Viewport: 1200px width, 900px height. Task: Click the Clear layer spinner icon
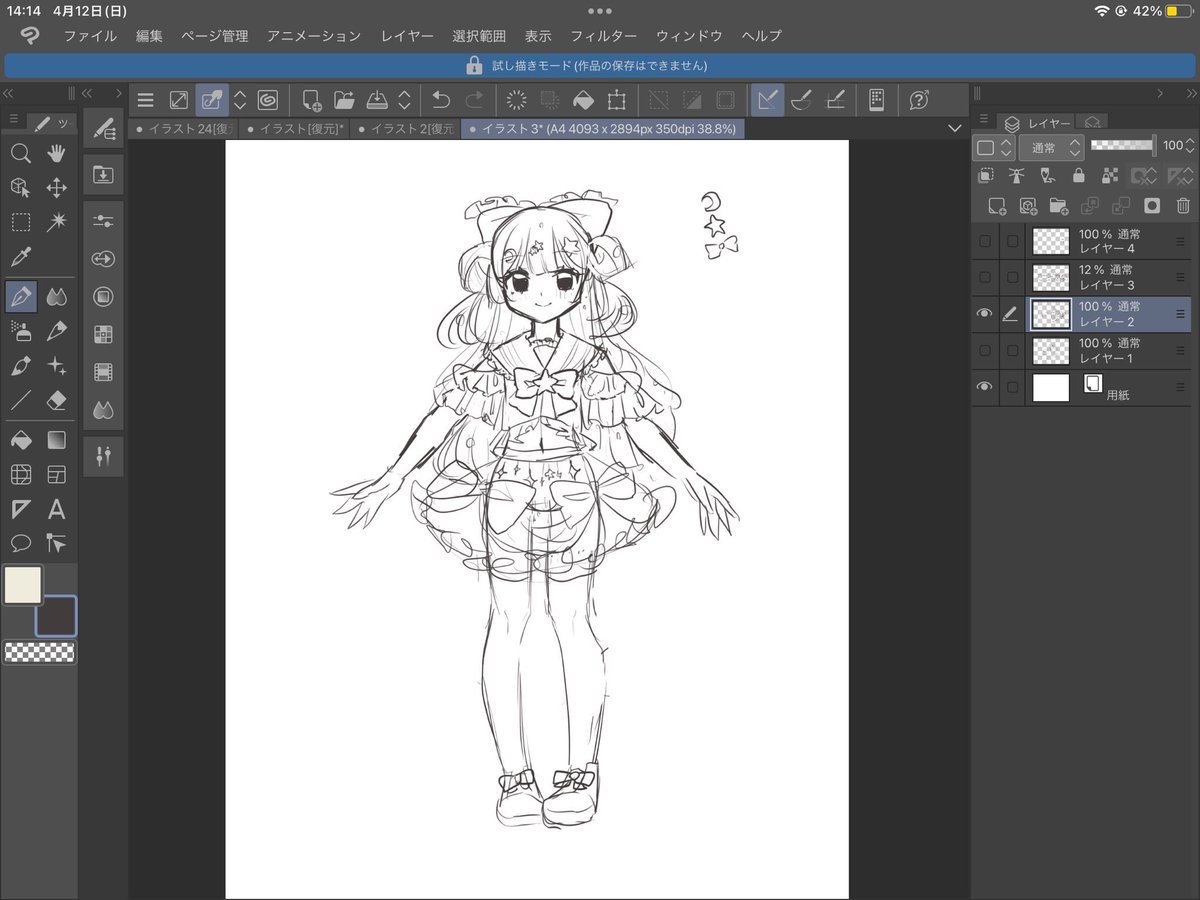point(517,99)
